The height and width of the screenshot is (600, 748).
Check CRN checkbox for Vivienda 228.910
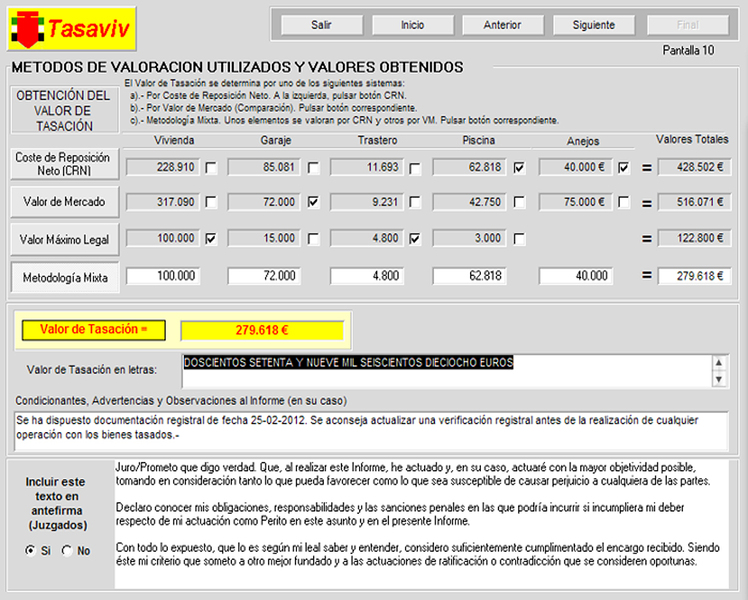211,168
